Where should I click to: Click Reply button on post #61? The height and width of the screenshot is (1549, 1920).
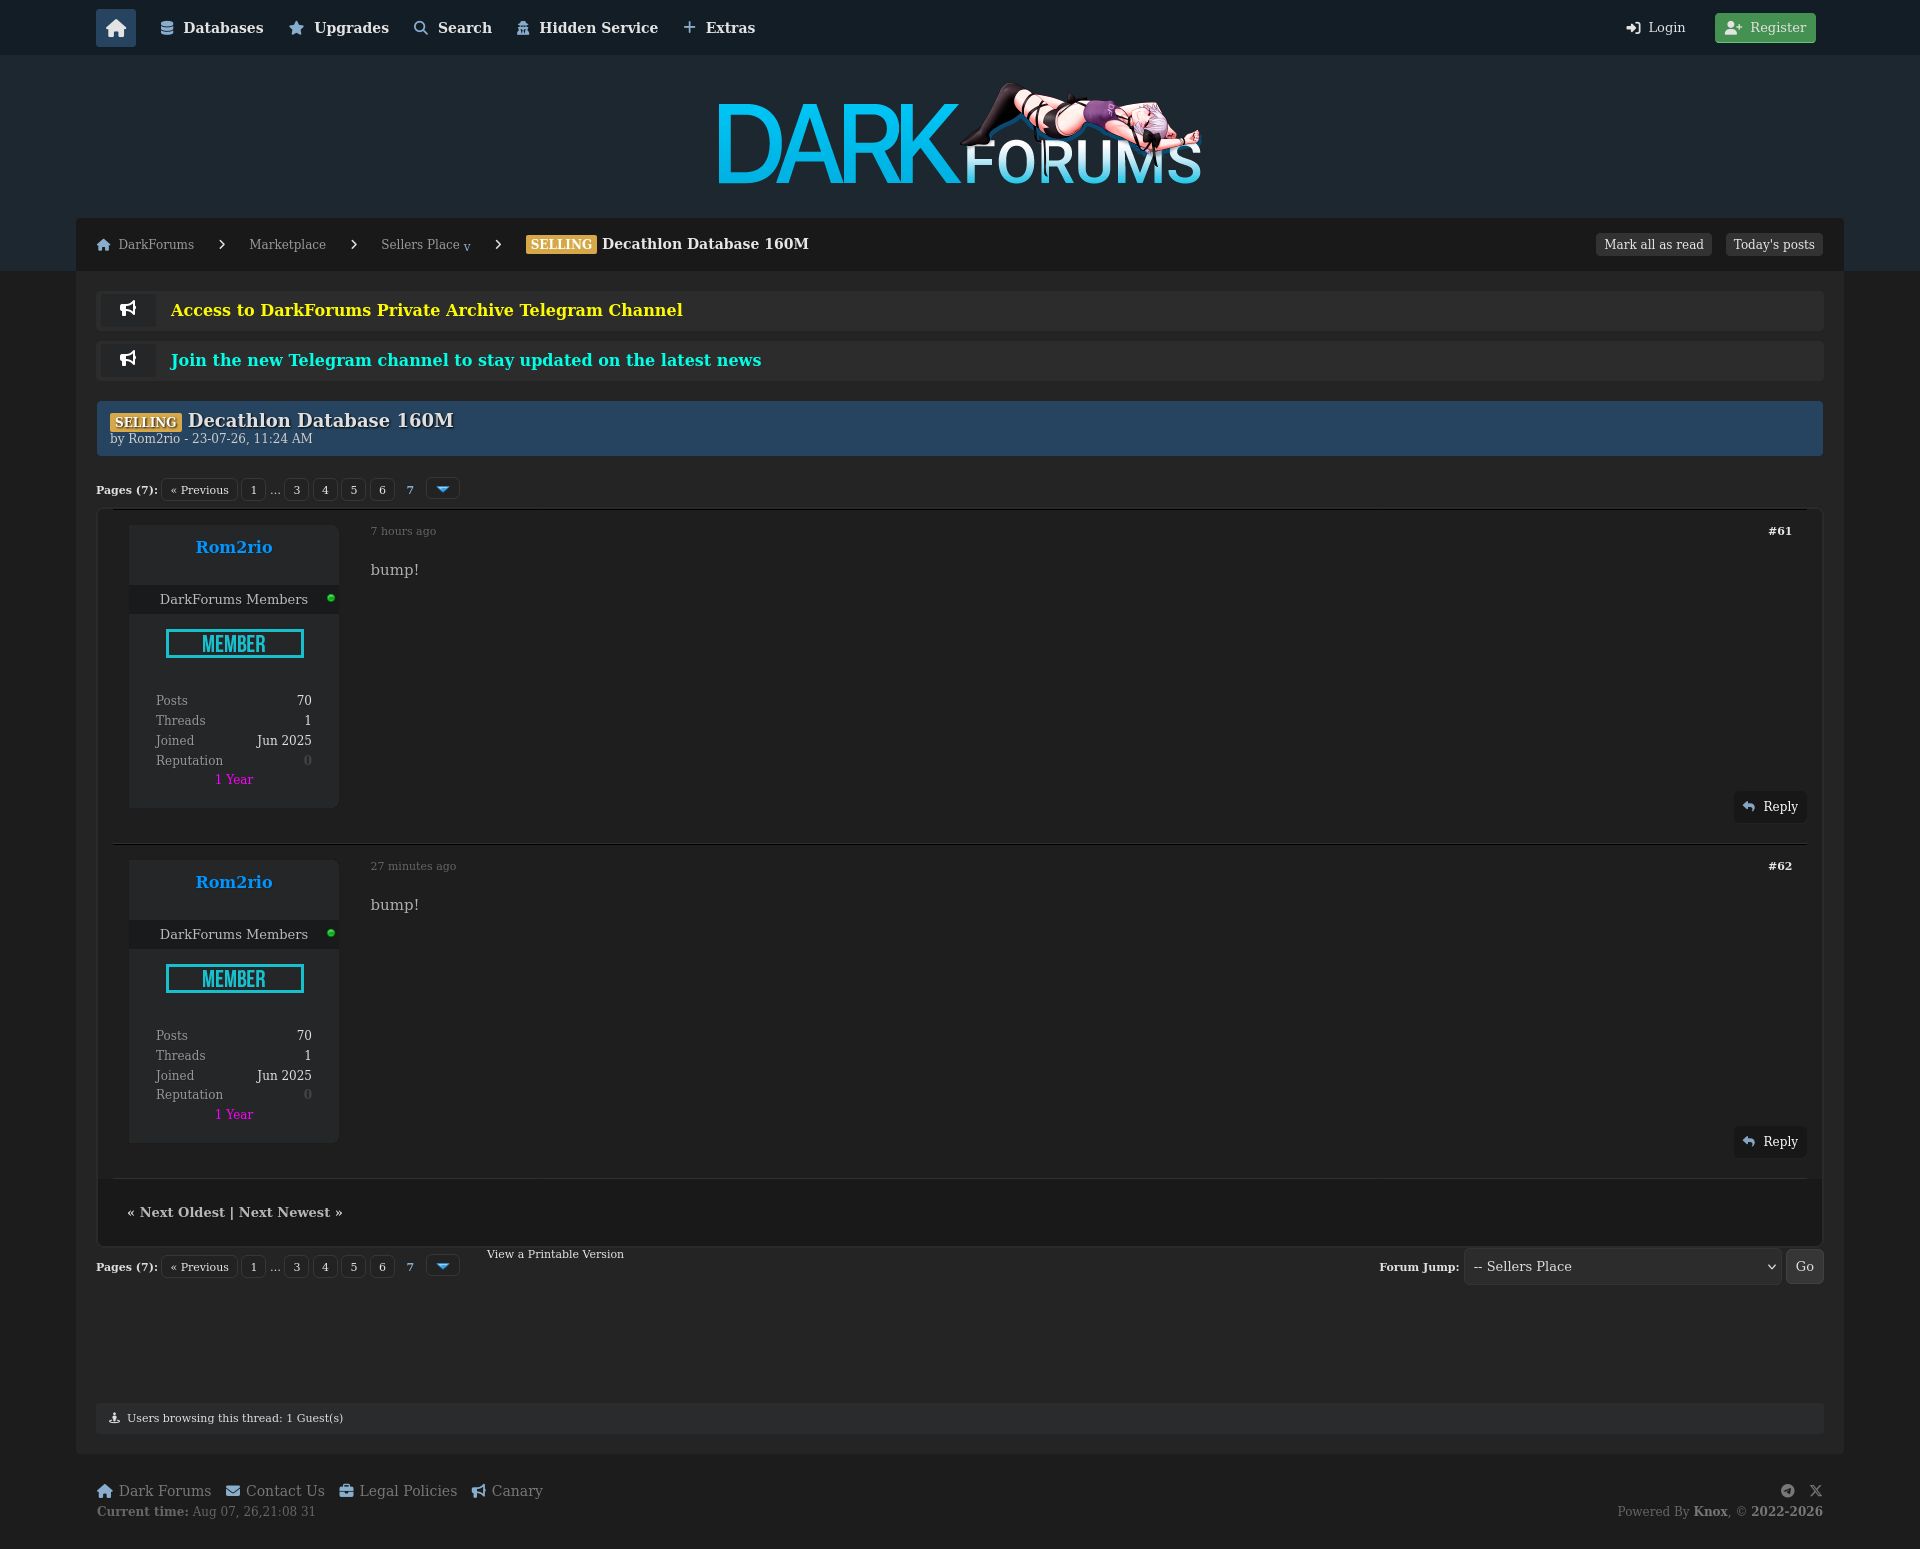click(1770, 807)
